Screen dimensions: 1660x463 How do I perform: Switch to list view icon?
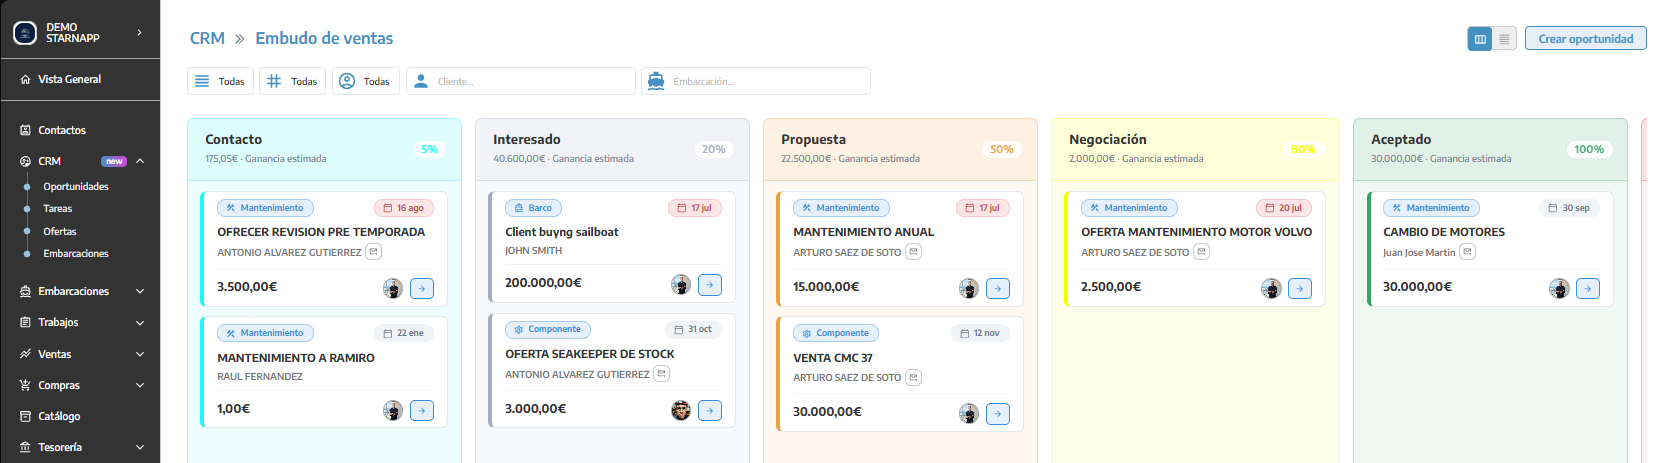[1505, 39]
